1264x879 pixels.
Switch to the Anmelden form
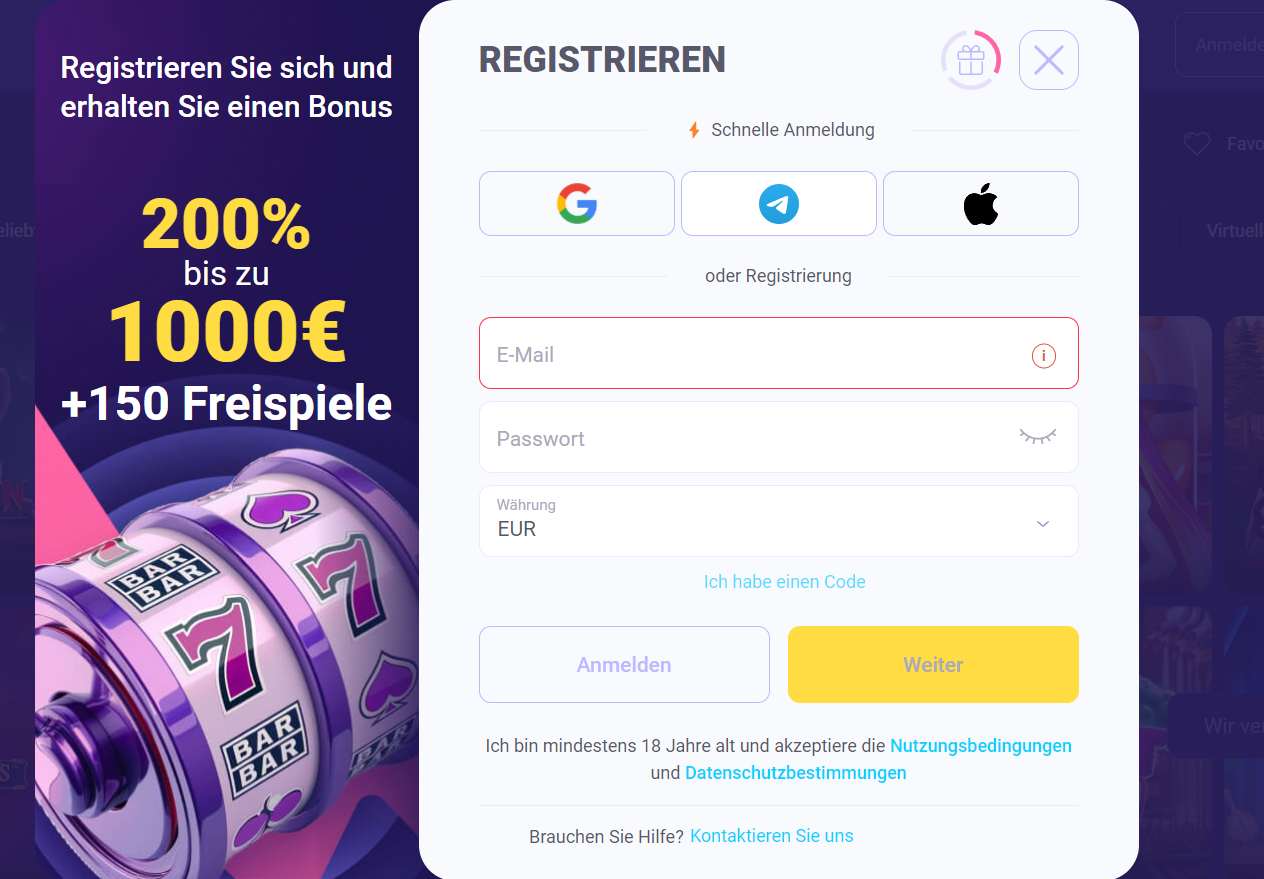pyautogui.click(x=624, y=665)
